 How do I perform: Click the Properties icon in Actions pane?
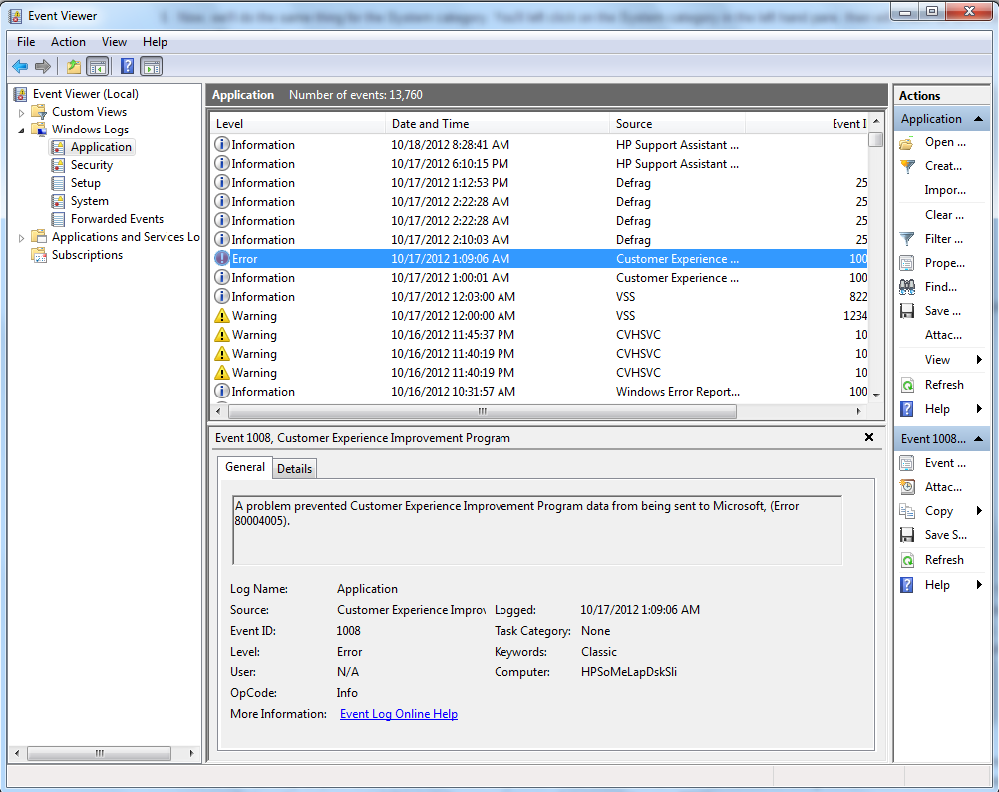tap(907, 263)
